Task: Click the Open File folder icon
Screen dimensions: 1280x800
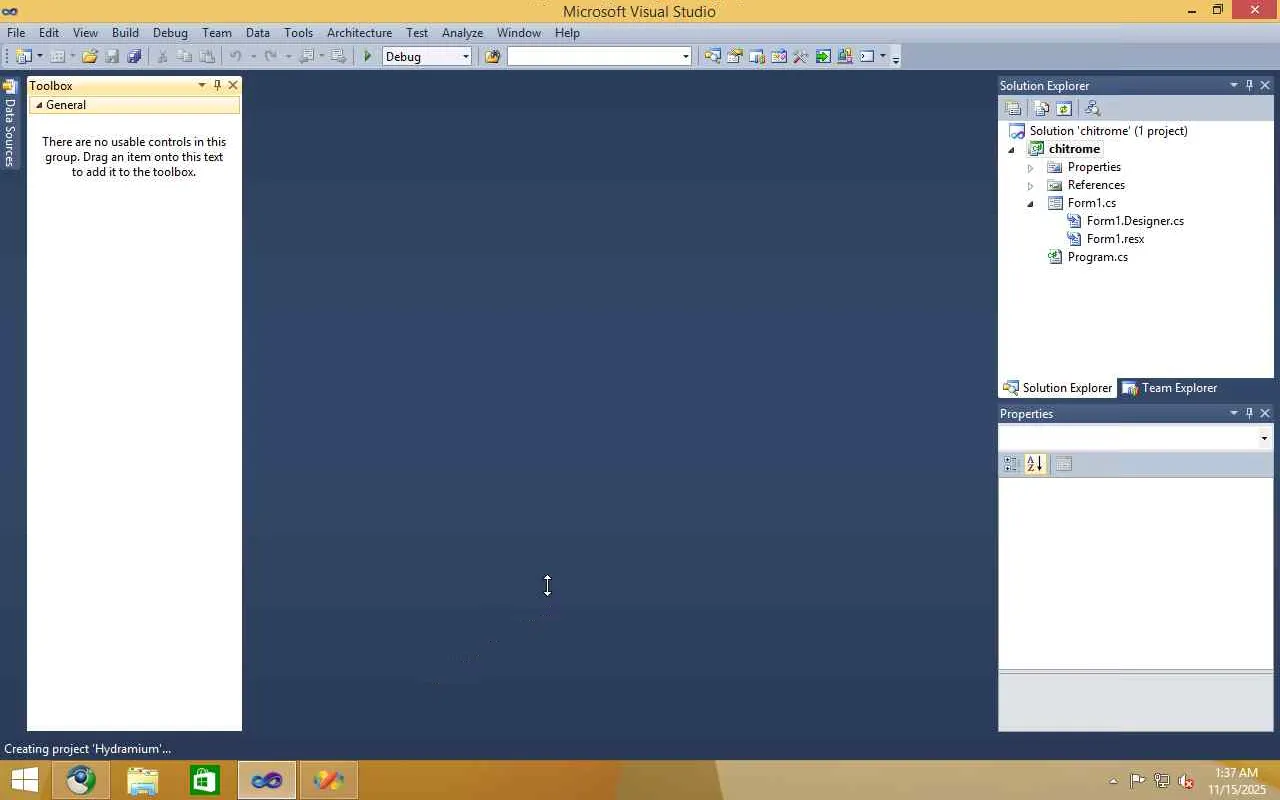Action: 90,57
